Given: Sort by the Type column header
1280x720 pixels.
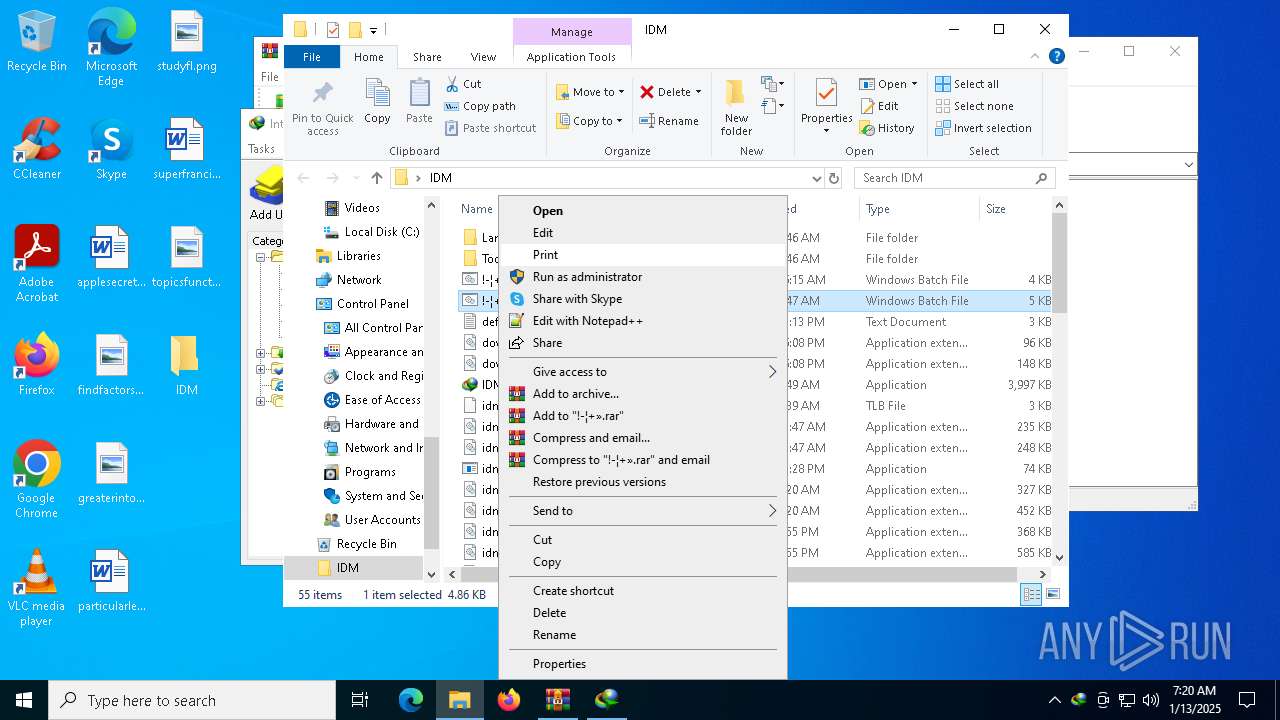Looking at the screenshot, I should click(919, 209).
